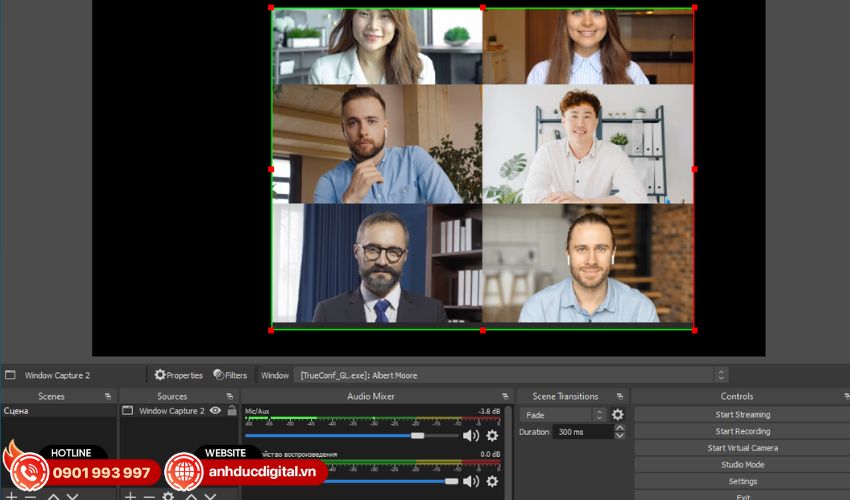Mute the Mic/Aux speaker
Viewport: 850px width, 500px height.
(470, 436)
